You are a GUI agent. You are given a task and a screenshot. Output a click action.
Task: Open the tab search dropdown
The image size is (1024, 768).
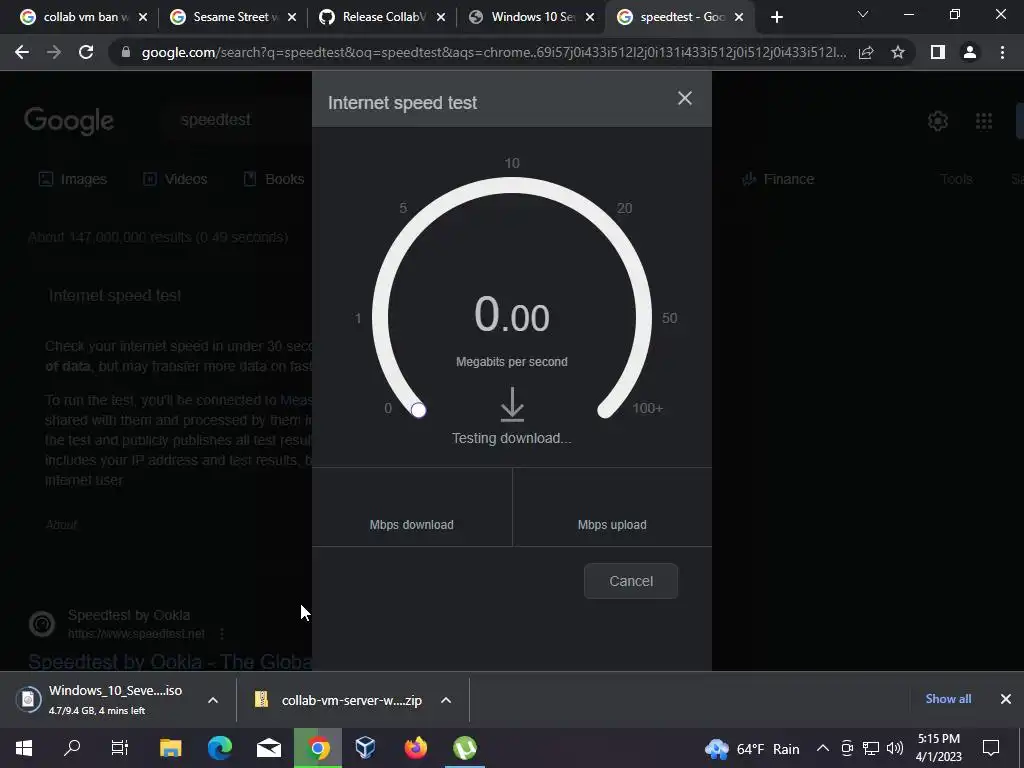(863, 14)
